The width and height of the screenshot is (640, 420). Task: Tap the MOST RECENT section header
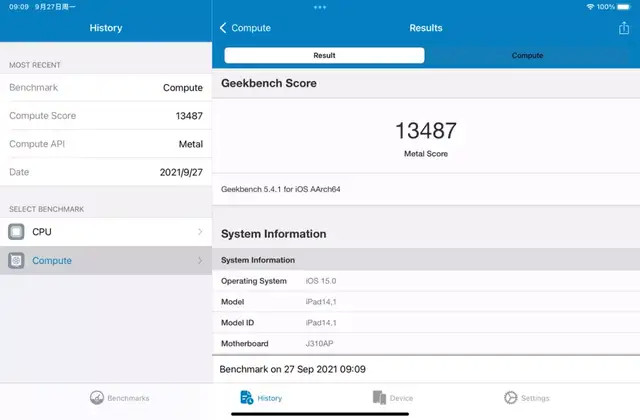pyautogui.click(x=35, y=65)
